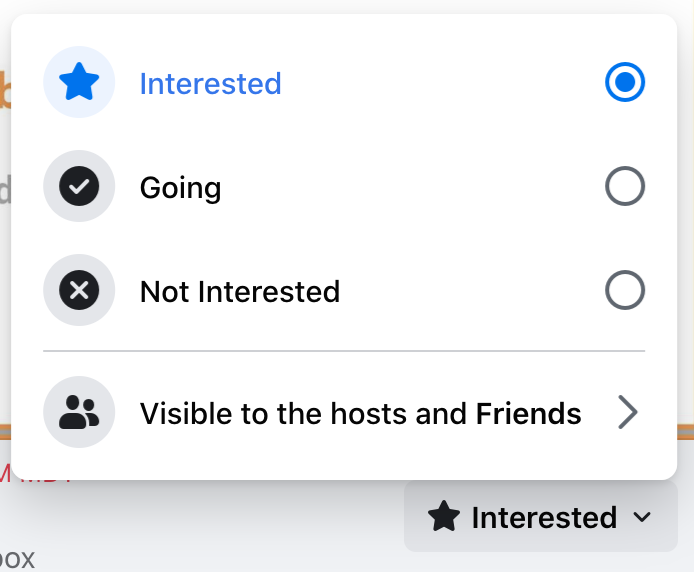Viewport: 694px width, 572px height.
Task: Click the star icon on the Interested button
Action: pyautogui.click(x=444, y=517)
